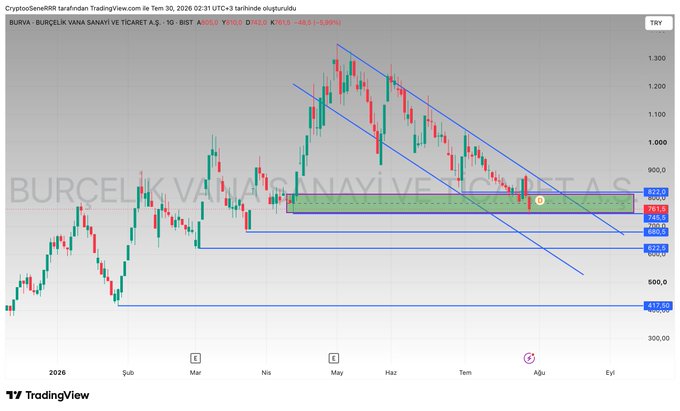Select the red 761,5 current price label

(657, 209)
